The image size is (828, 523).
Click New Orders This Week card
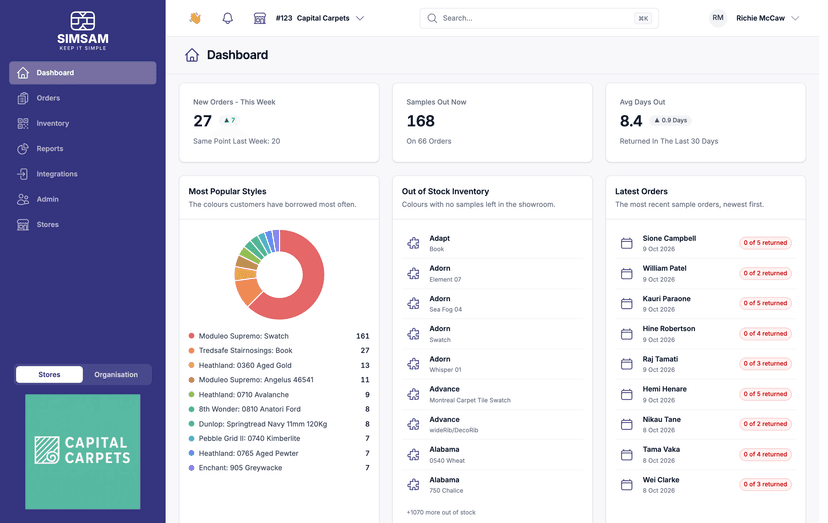pos(279,123)
